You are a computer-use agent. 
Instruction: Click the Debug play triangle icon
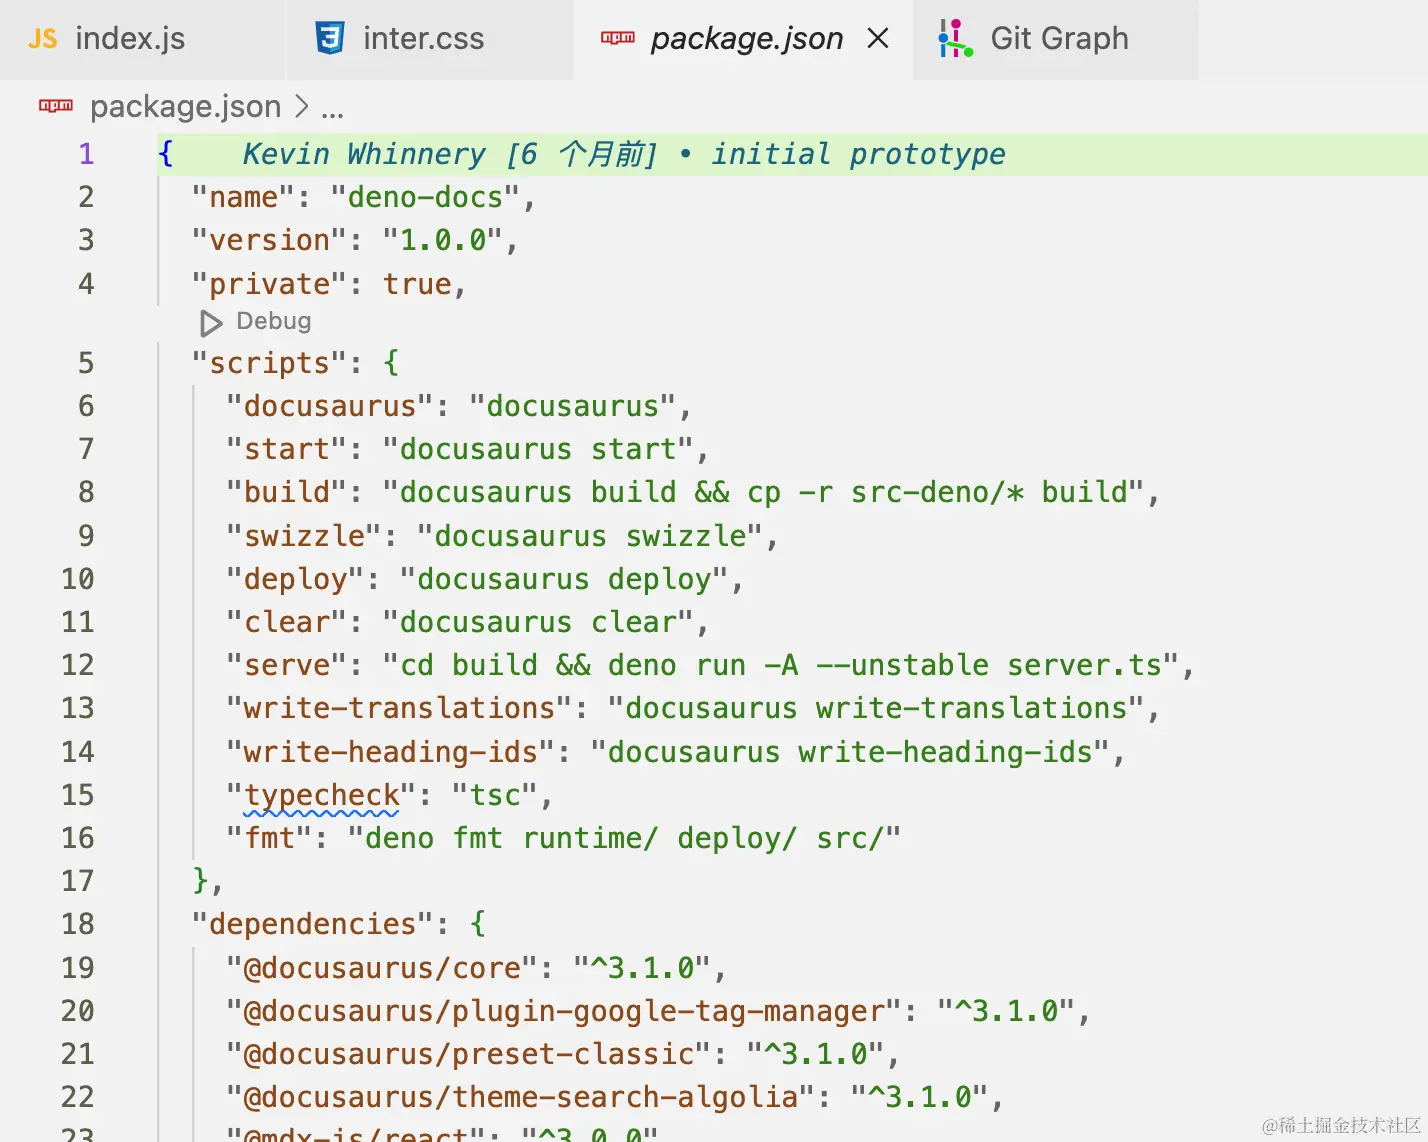tap(211, 323)
